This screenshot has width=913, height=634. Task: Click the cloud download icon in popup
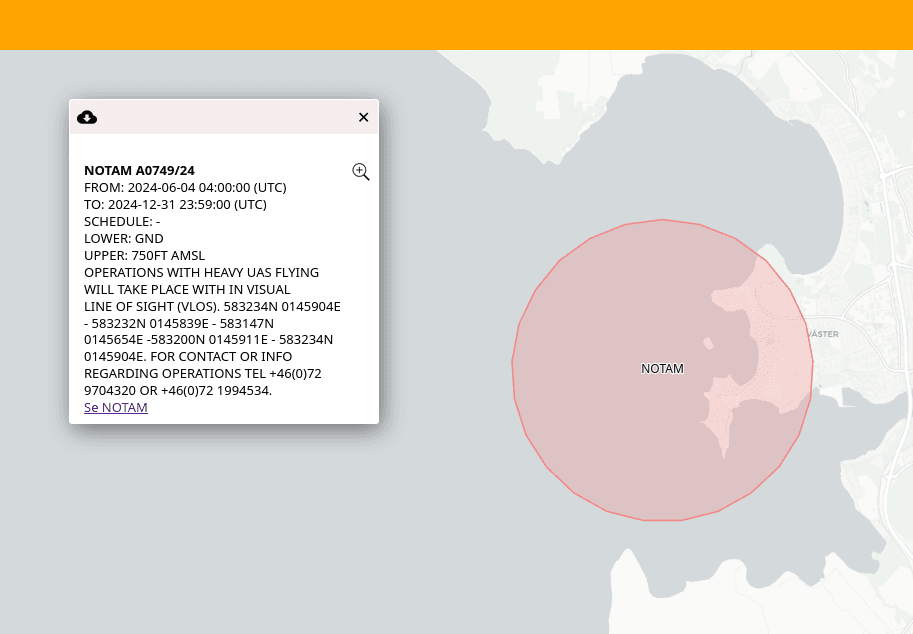point(87,117)
